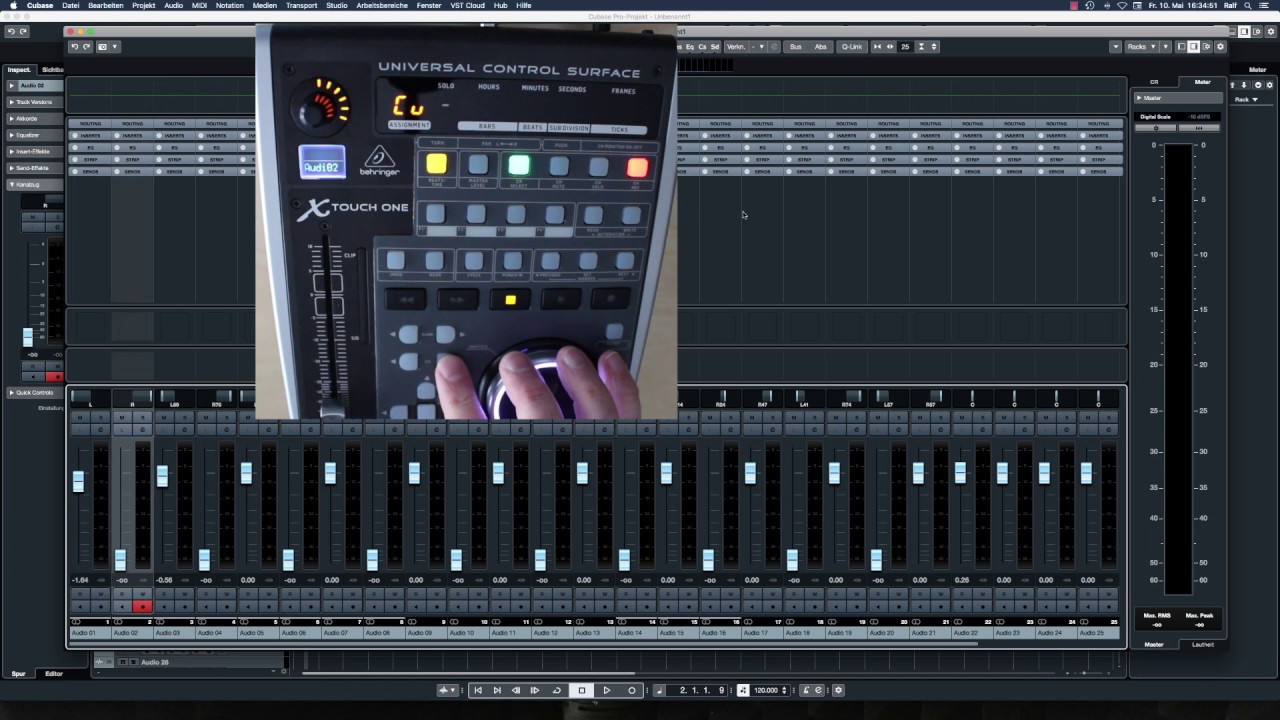Click the highlighted window layout icon
The width and height of the screenshot is (1280, 720).
(1194, 47)
